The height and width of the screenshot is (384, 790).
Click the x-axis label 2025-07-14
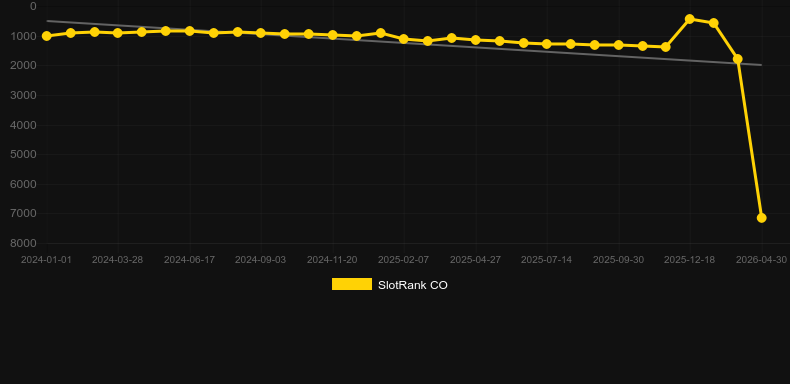pos(547,260)
